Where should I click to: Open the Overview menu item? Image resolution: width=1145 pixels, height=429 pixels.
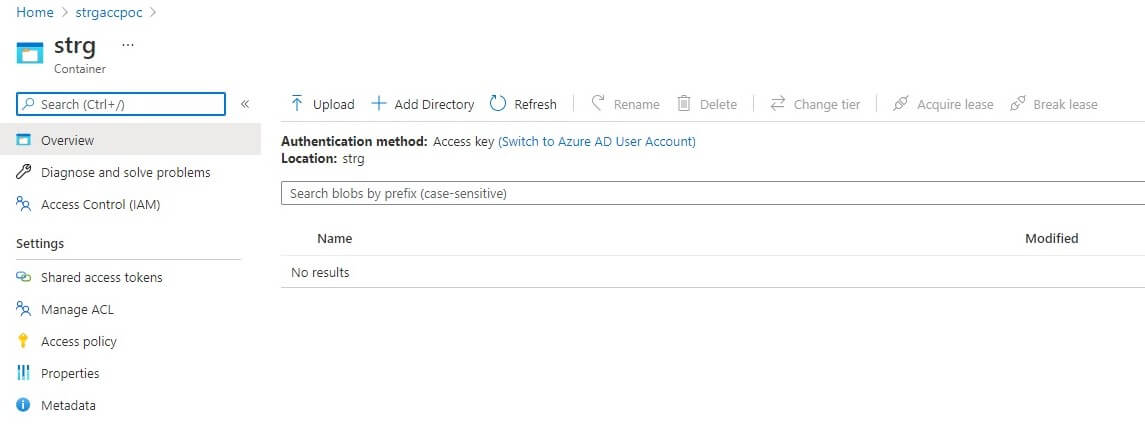pyautogui.click(x=67, y=141)
